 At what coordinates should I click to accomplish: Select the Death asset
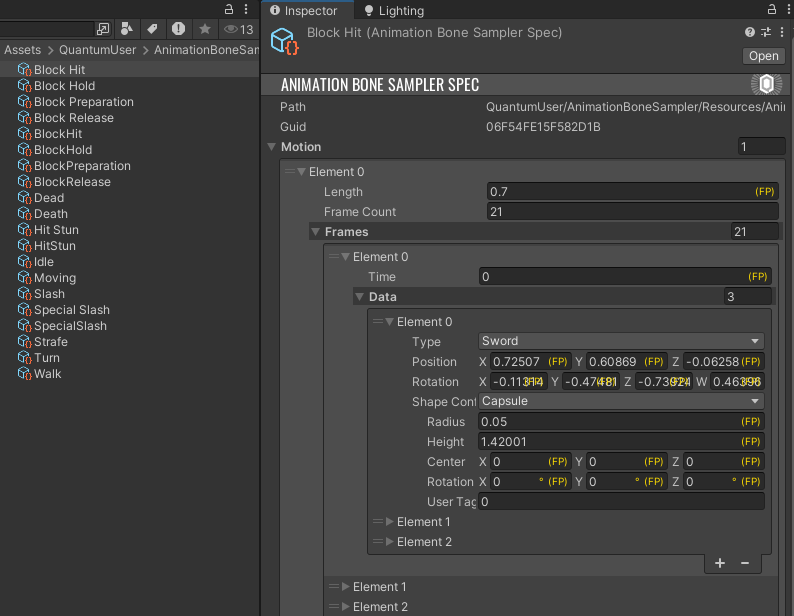pyautogui.click(x=51, y=214)
